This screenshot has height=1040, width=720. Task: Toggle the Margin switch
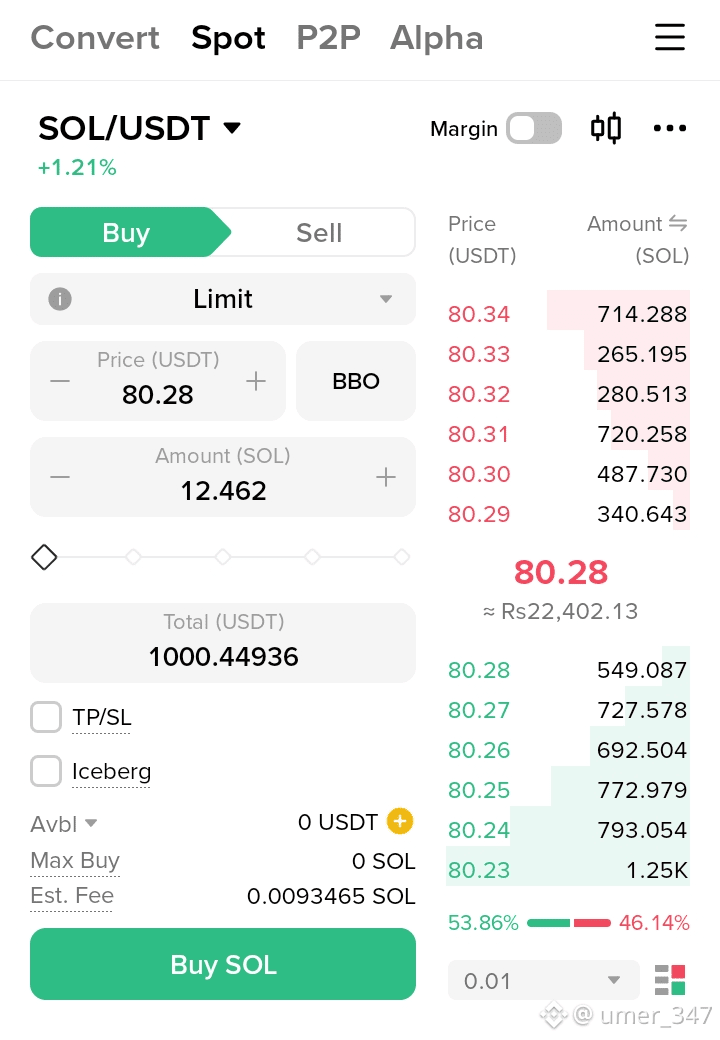tap(534, 128)
